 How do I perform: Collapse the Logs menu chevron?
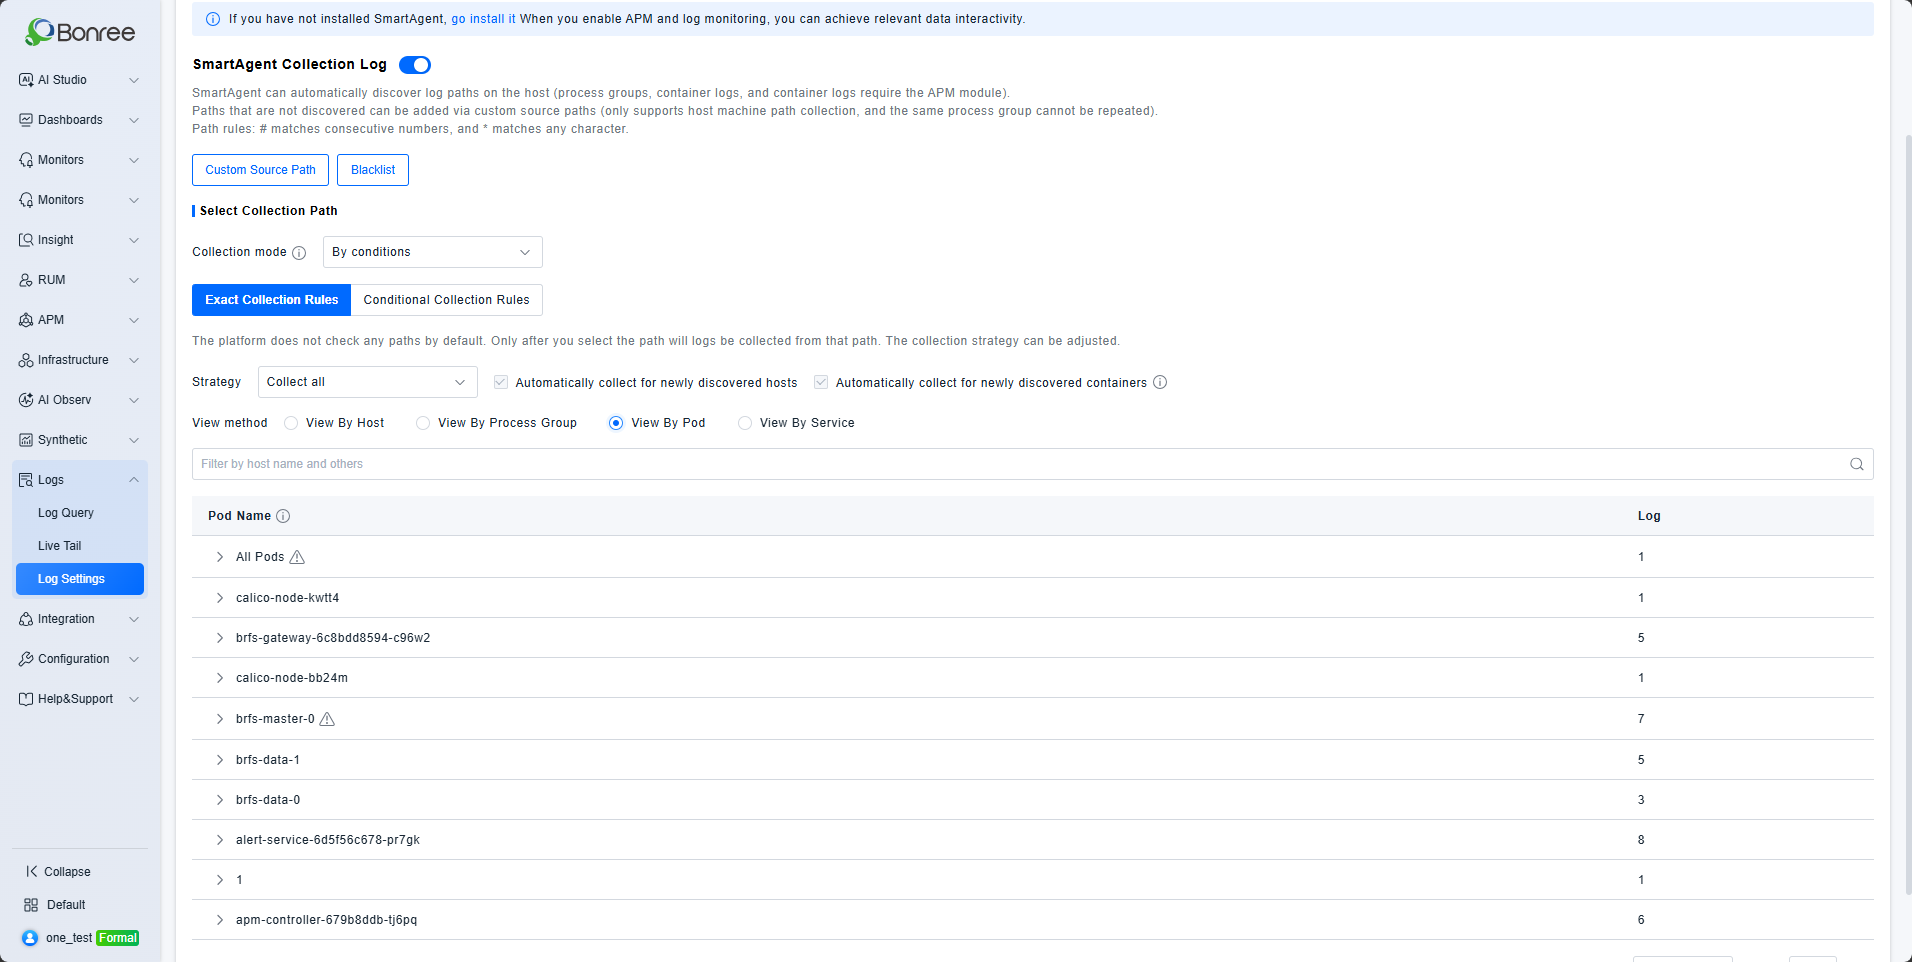click(x=134, y=480)
